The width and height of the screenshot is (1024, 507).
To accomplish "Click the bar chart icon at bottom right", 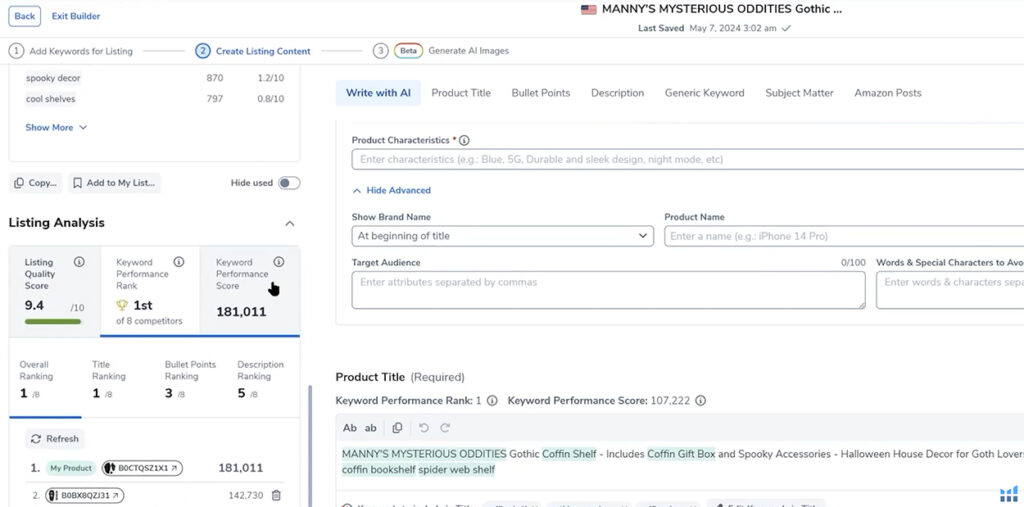I will coord(1009,493).
